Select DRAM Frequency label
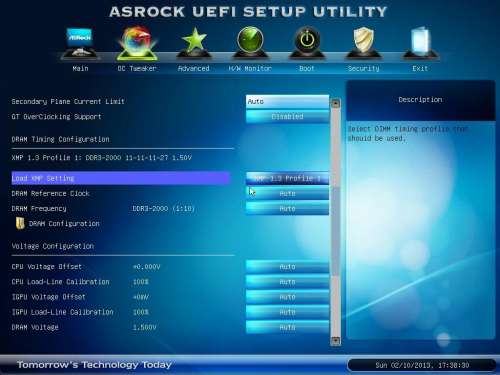The image size is (500, 375). 39,209
